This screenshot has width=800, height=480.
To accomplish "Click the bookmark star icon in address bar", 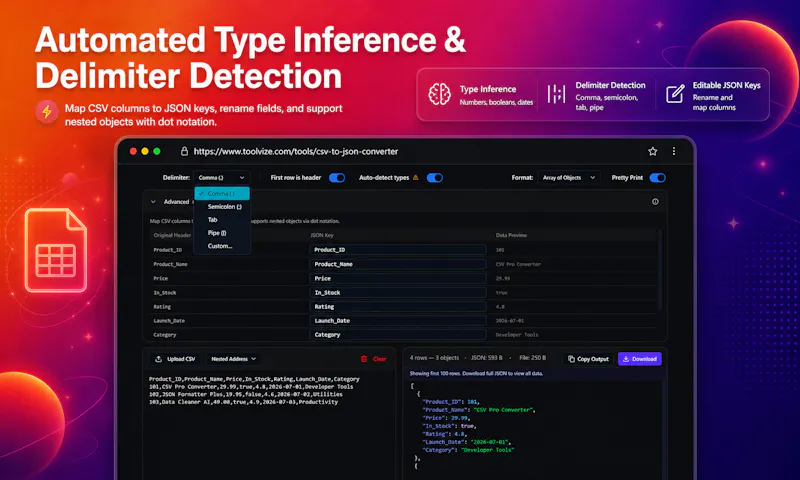I will [652, 151].
